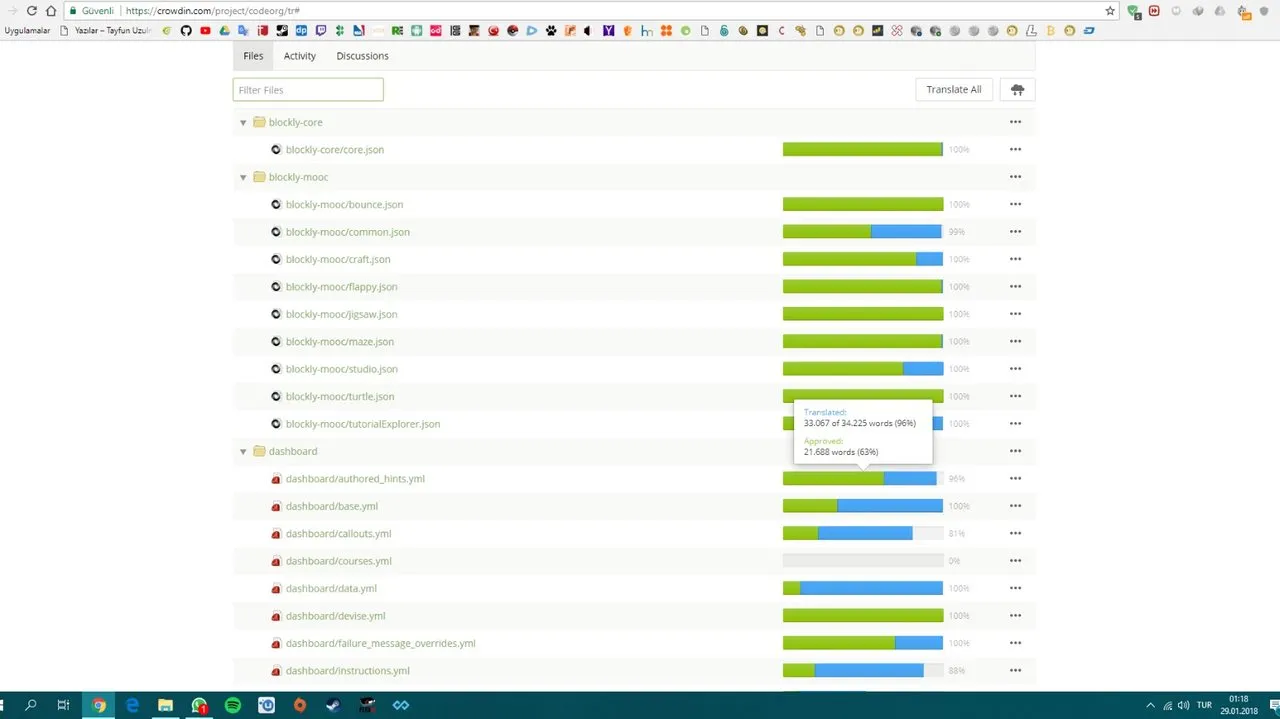Open File Explorer from the taskbar
Viewport: 1280px width, 719px height.
(x=166, y=705)
